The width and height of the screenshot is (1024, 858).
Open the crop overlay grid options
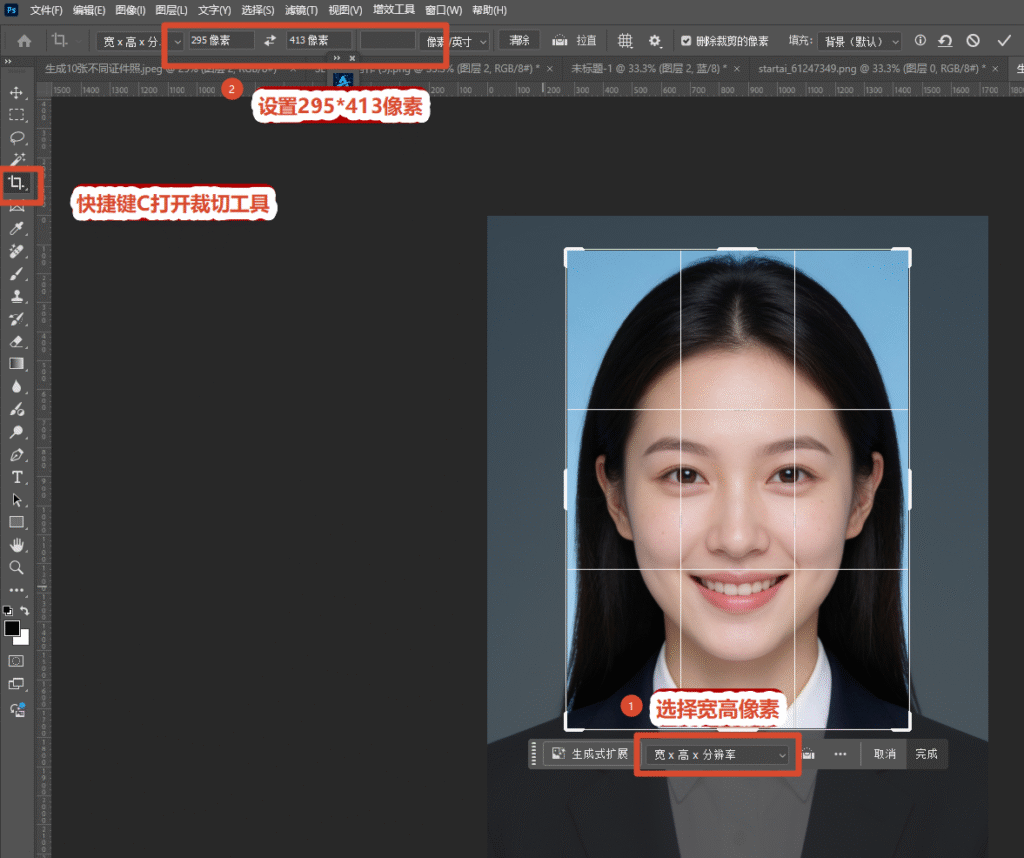(625, 41)
